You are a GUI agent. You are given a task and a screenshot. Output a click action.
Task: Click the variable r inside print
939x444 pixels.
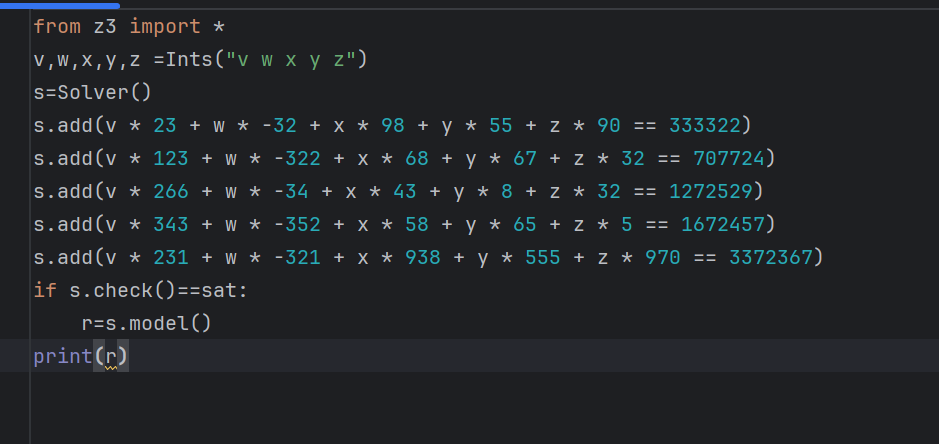[111, 357]
